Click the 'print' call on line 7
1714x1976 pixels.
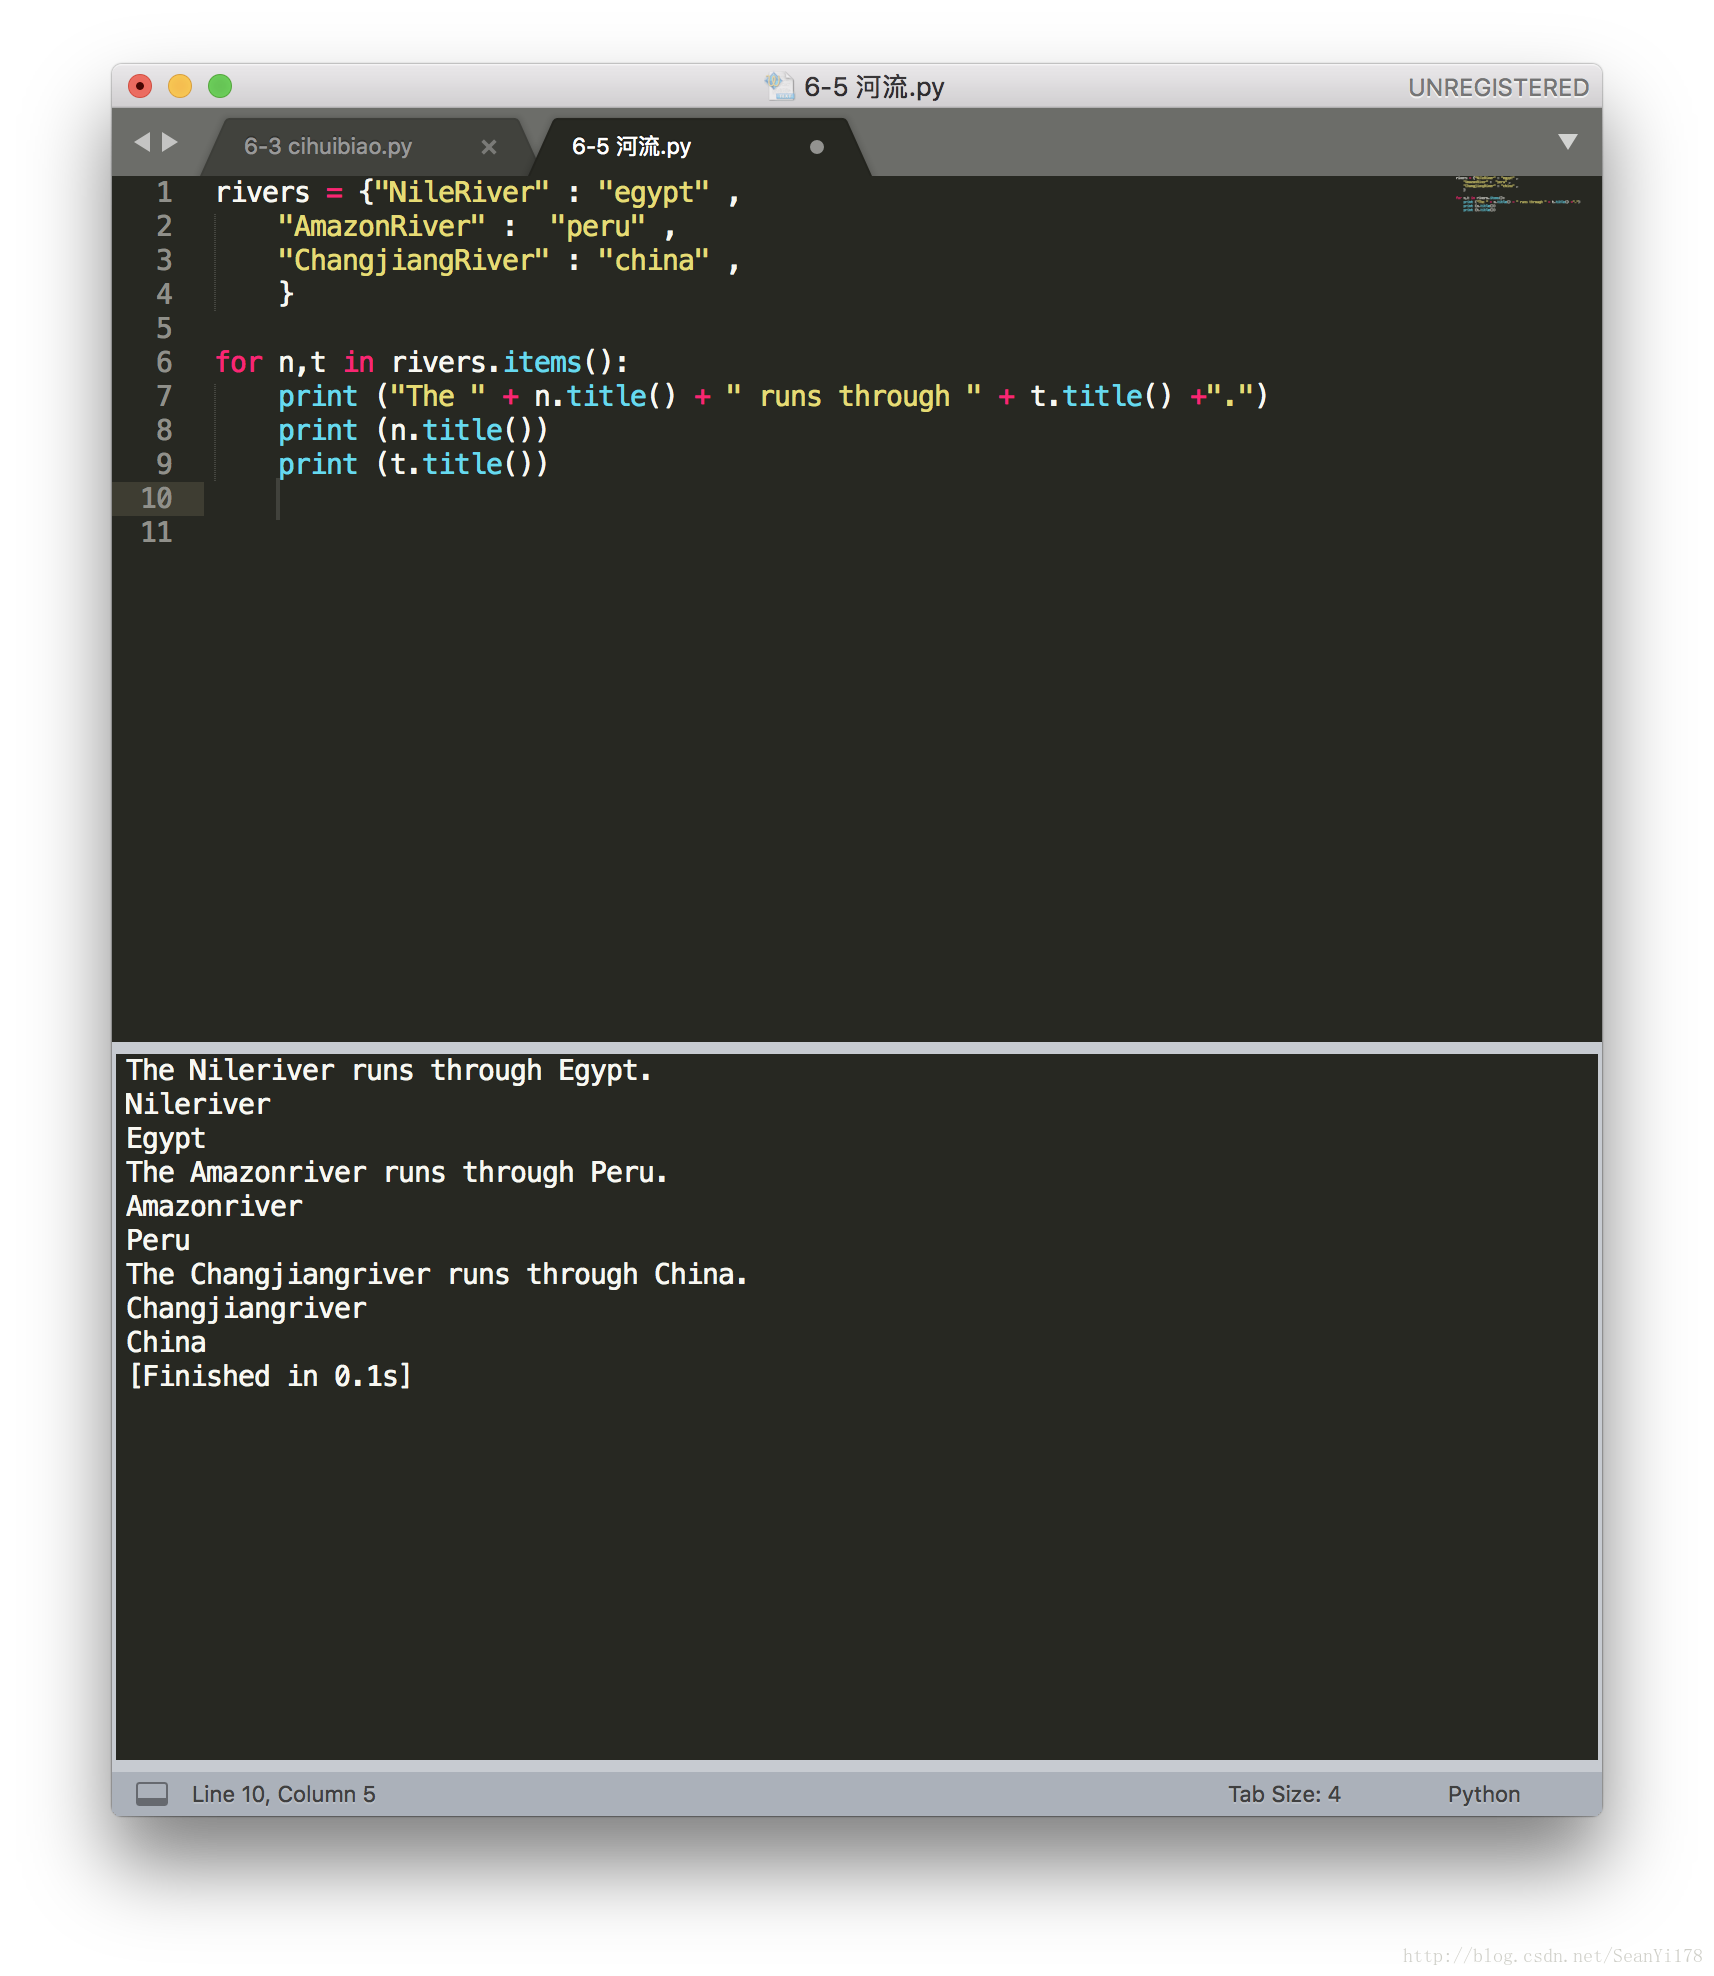[x=318, y=396]
